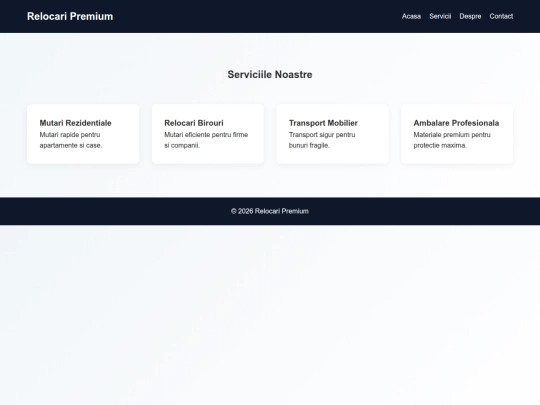Click the © 2026 Relocari Premium footer text
Viewport: 540px width, 405px height.
[270, 211]
